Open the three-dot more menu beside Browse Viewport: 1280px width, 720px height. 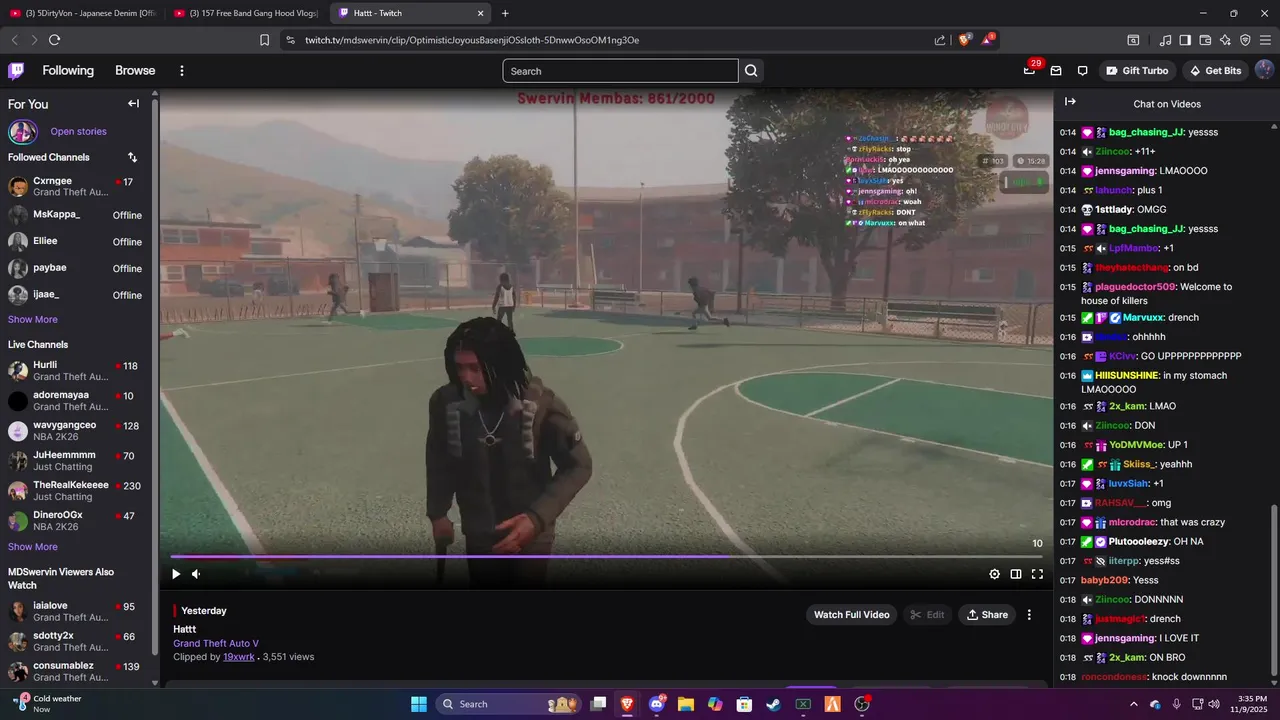[x=182, y=71]
